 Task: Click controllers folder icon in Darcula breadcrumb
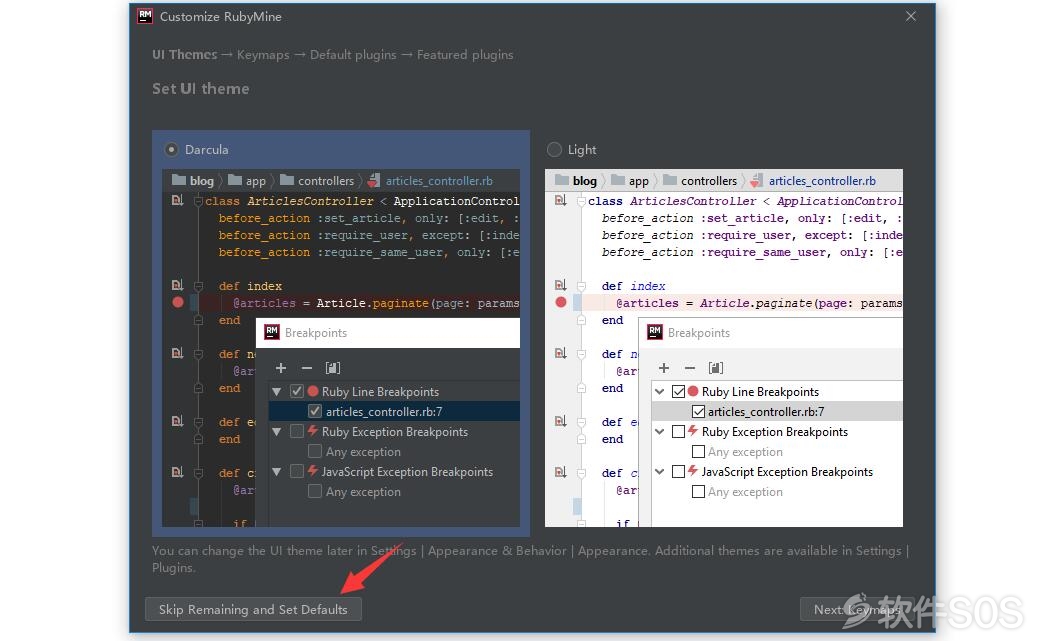(287, 180)
